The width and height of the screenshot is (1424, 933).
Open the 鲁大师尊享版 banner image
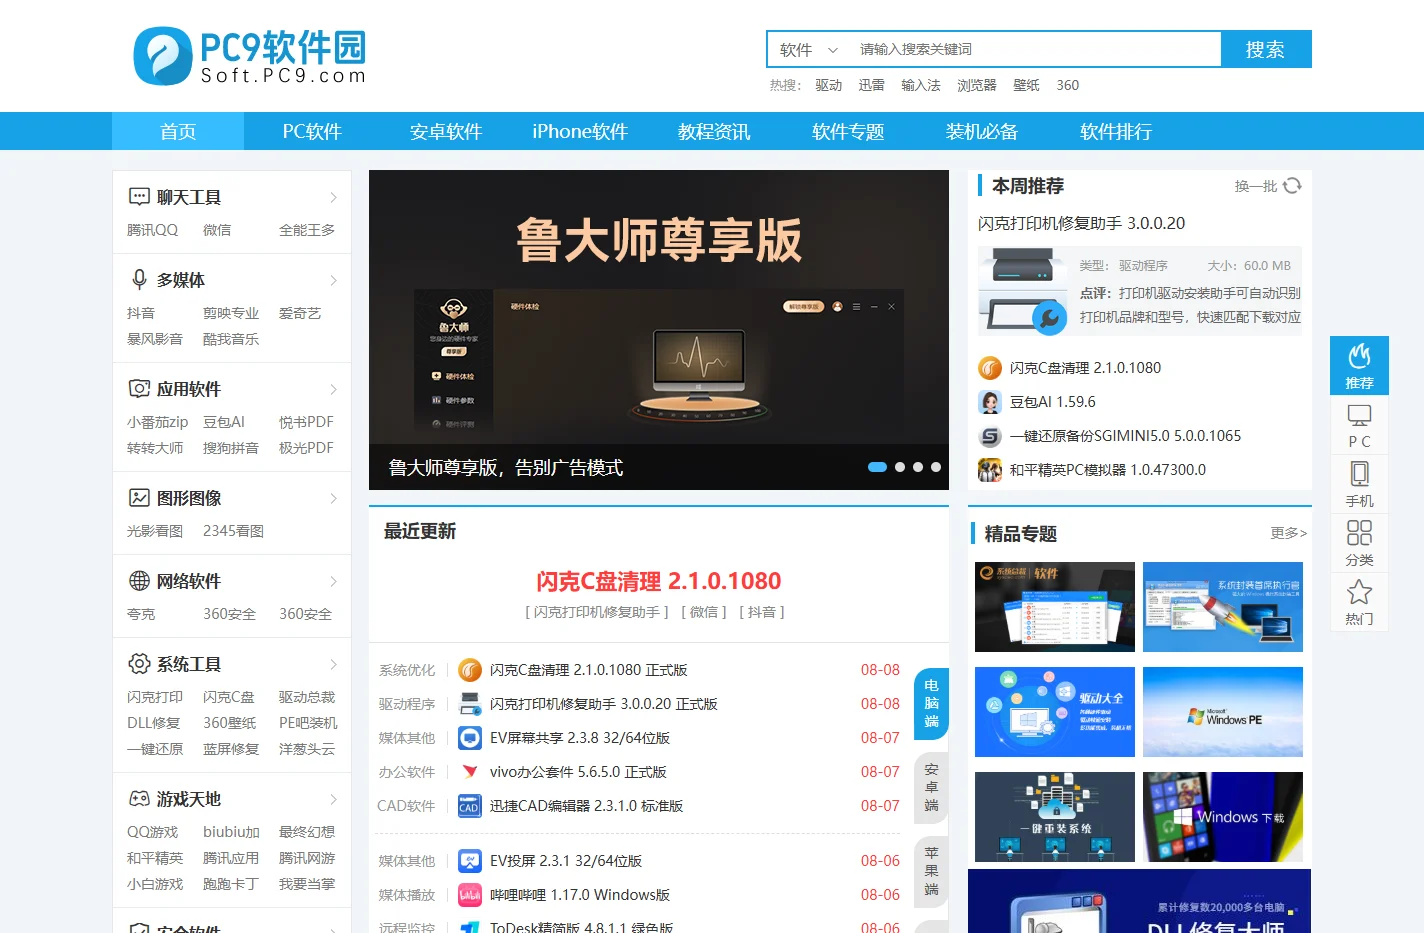[x=659, y=330]
